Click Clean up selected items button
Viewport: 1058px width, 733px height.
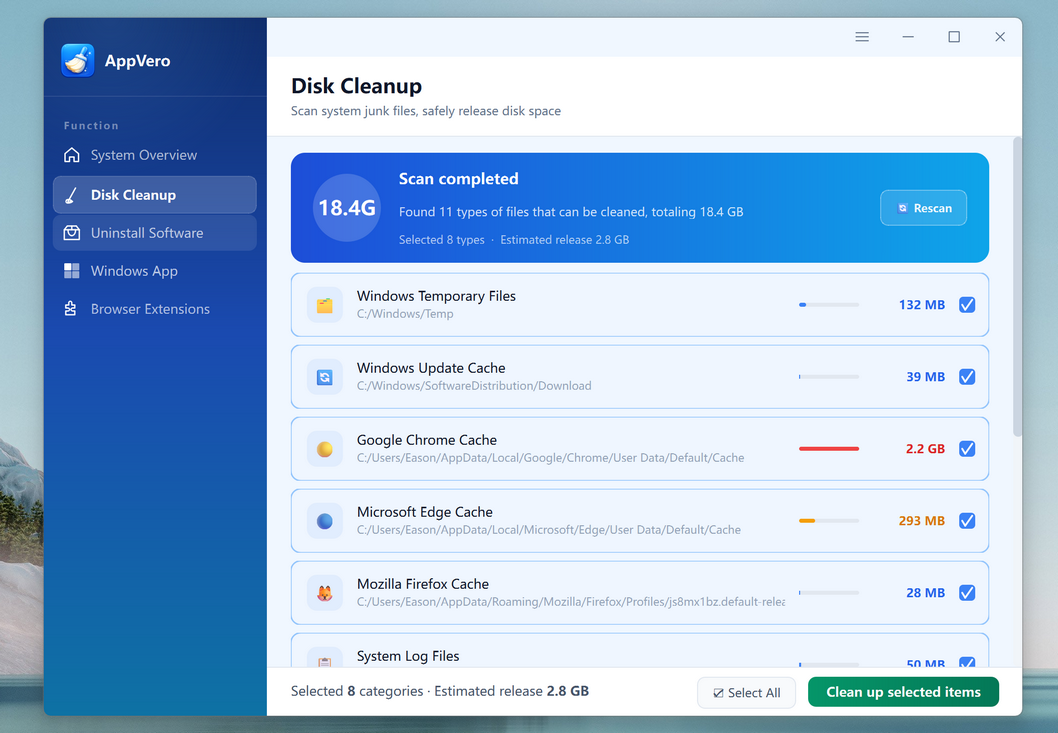[x=903, y=692]
